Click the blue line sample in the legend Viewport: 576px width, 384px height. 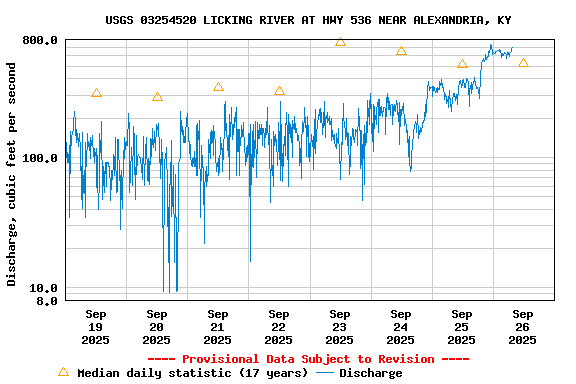click(325, 373)
